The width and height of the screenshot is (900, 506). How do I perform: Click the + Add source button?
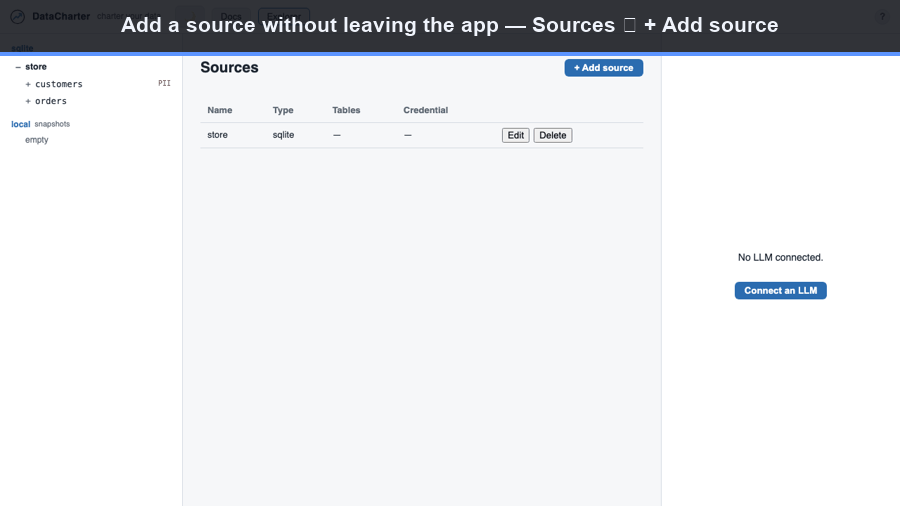pos(603,68)
